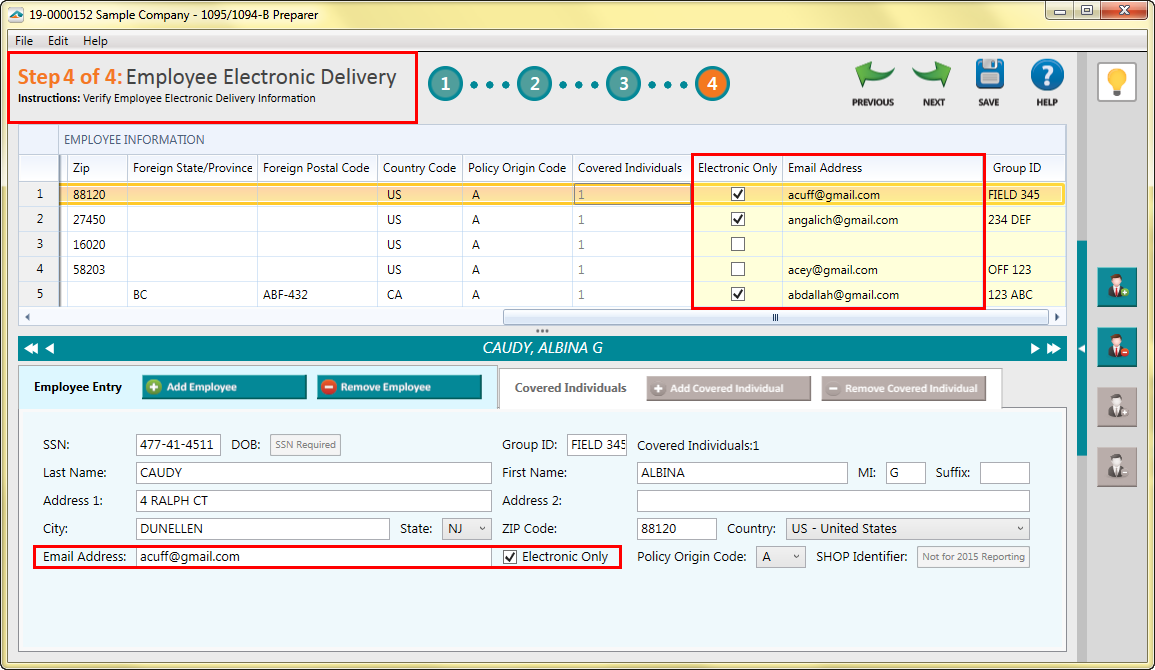Switch to the Covered Individuals tab

(x=570, y=388)
